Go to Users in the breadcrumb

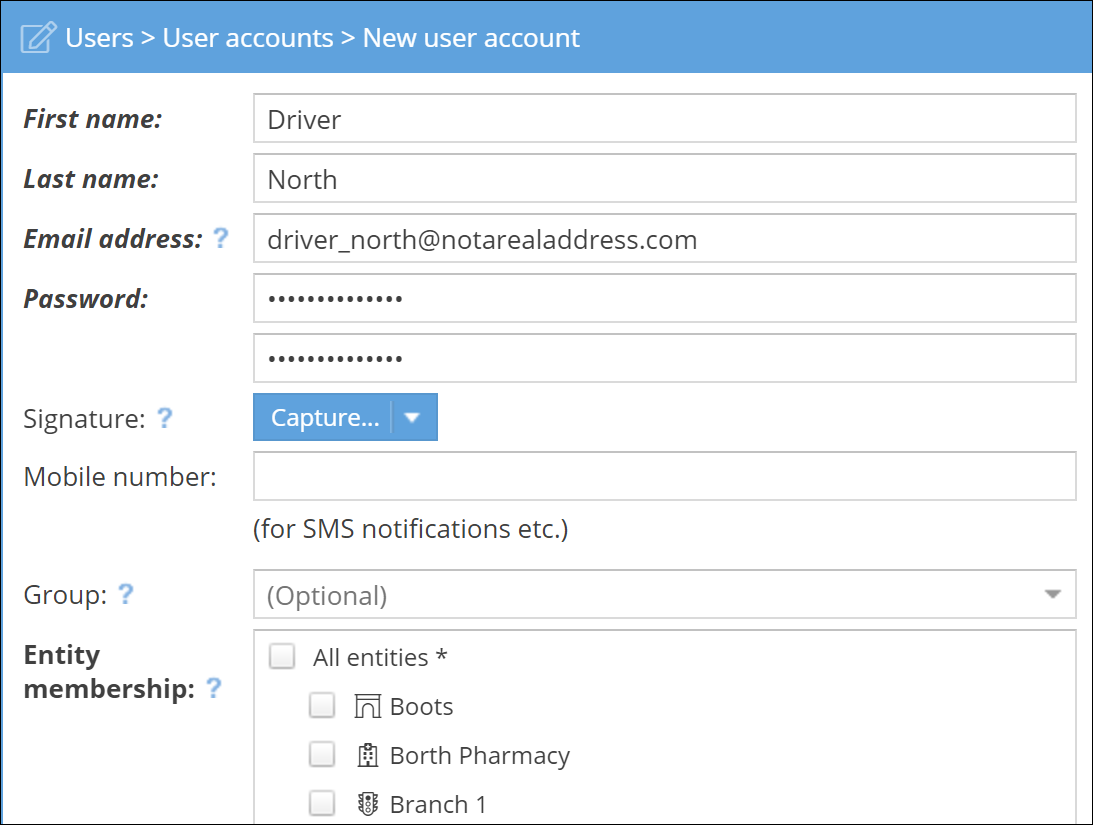pyautogui.click(x=99, y=39)
